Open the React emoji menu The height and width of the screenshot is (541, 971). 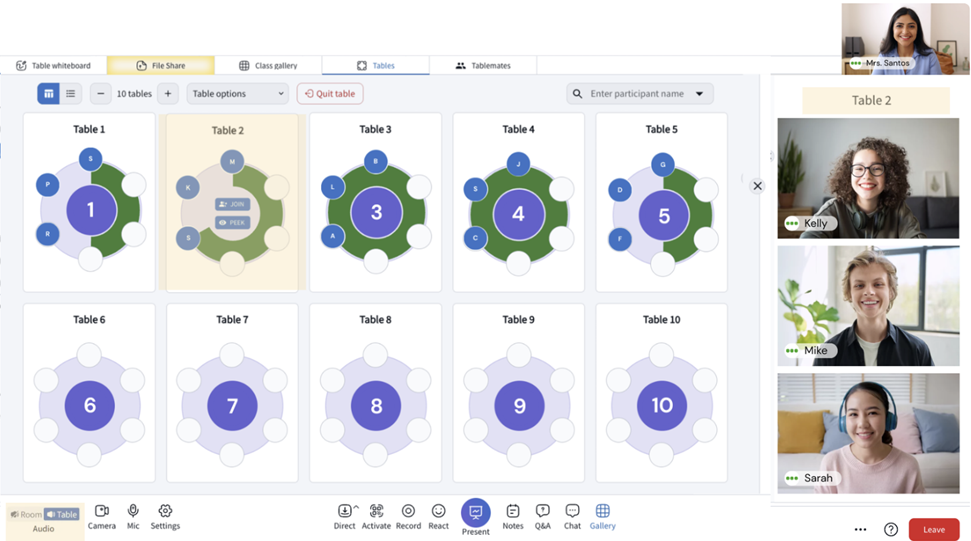438,511
